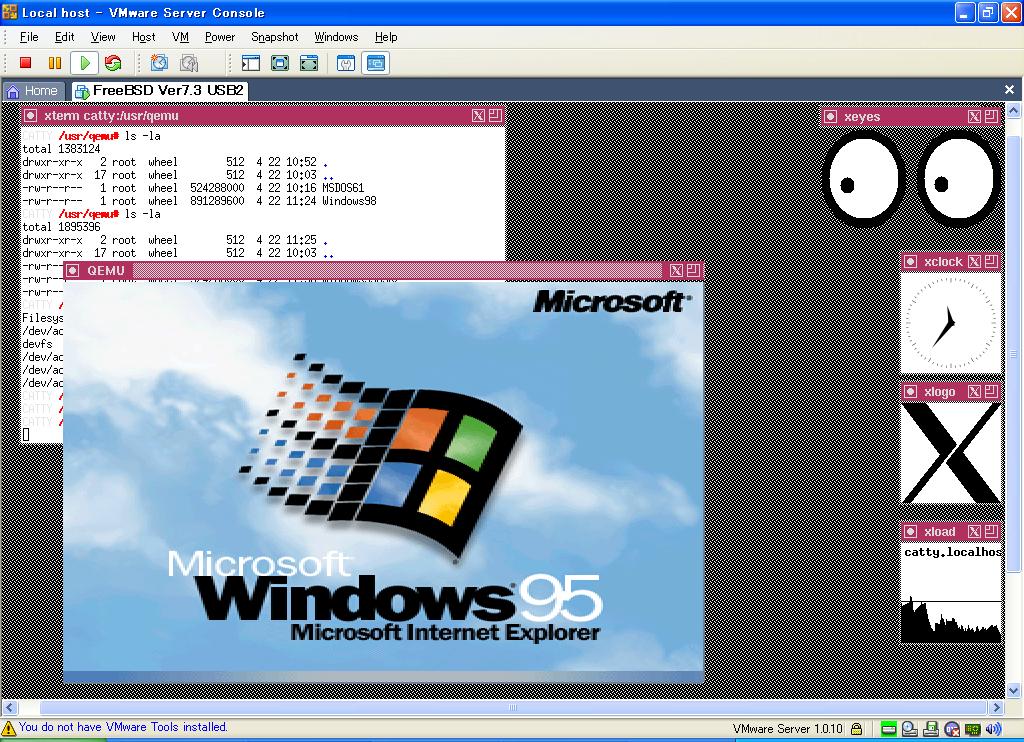This screenshot has height=742, width=1024.
Task: Select the FreeBSD Ver7.3 USB2 tab
Action: pos(159,91)
